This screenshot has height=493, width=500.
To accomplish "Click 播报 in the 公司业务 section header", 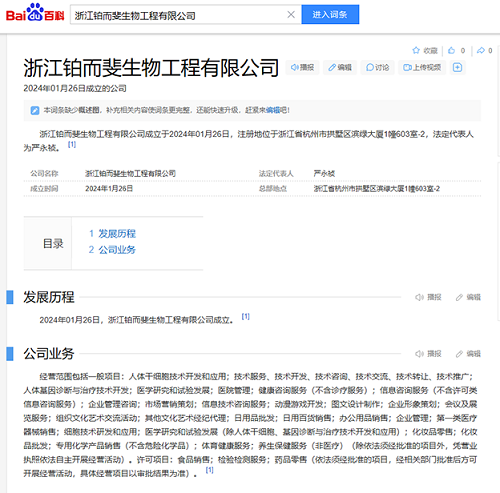I will pyautogui.click(x=428, y=354).
